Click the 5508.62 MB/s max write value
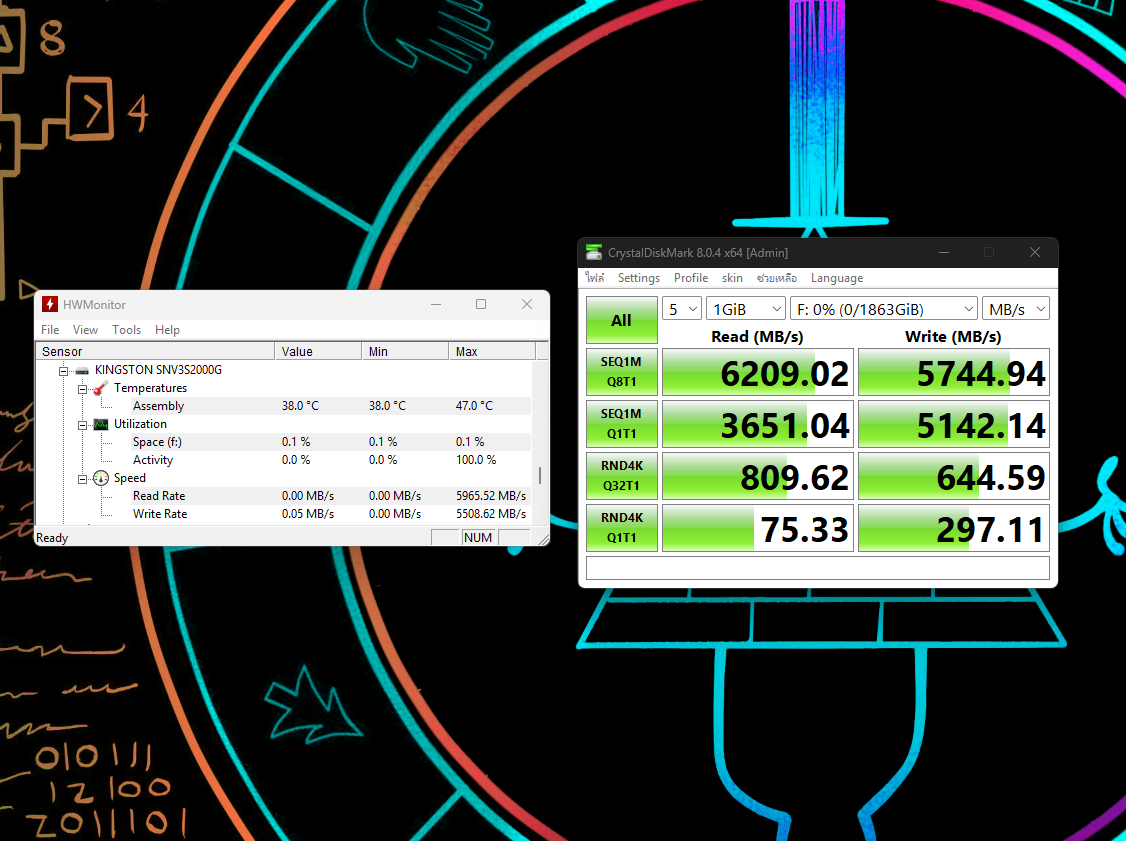 [491, 514]
